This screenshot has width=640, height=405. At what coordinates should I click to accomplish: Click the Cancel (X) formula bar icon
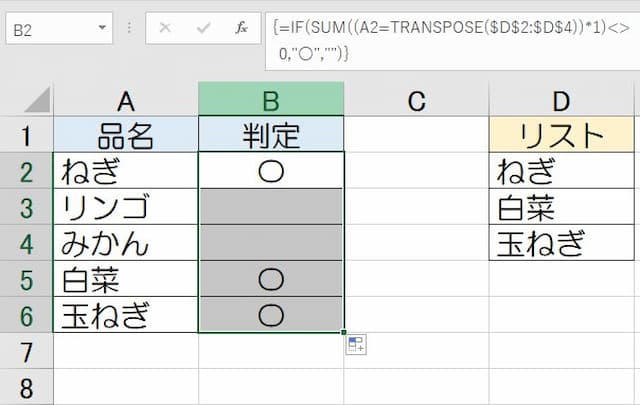tap(165, 29)
